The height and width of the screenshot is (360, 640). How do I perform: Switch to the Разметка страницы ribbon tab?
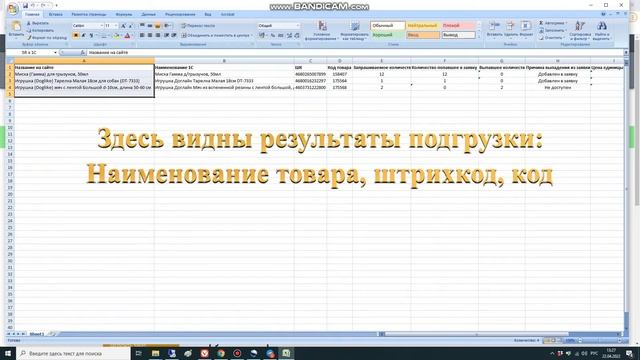[89, 14]
